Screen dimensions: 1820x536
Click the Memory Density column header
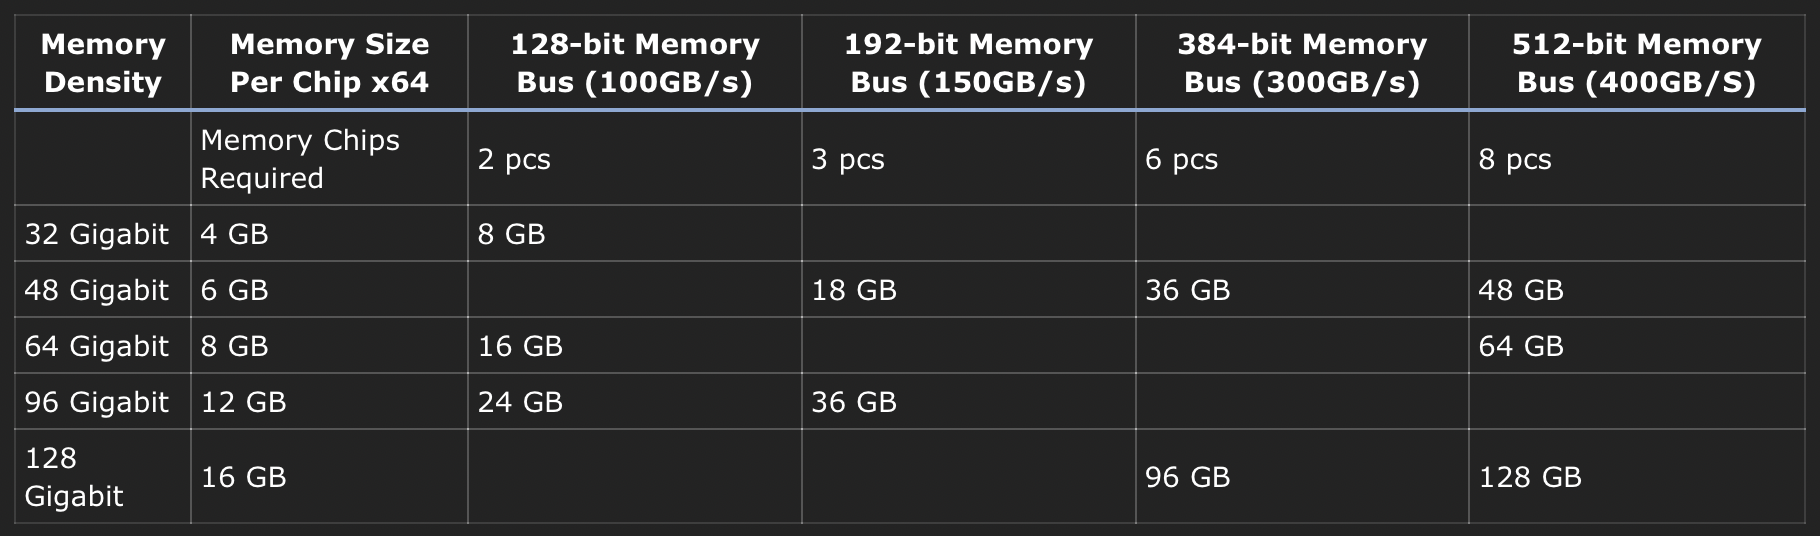(103, 63)
